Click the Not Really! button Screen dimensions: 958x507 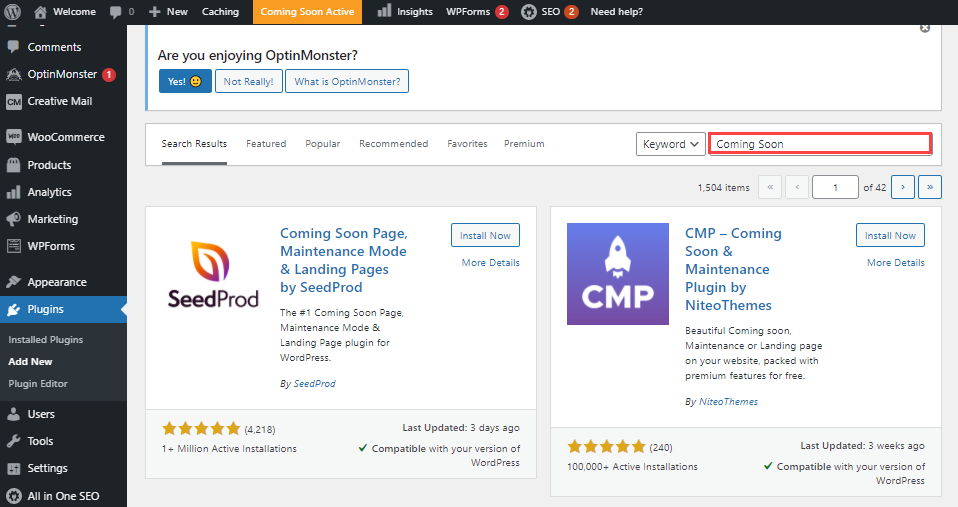(249, 81)
